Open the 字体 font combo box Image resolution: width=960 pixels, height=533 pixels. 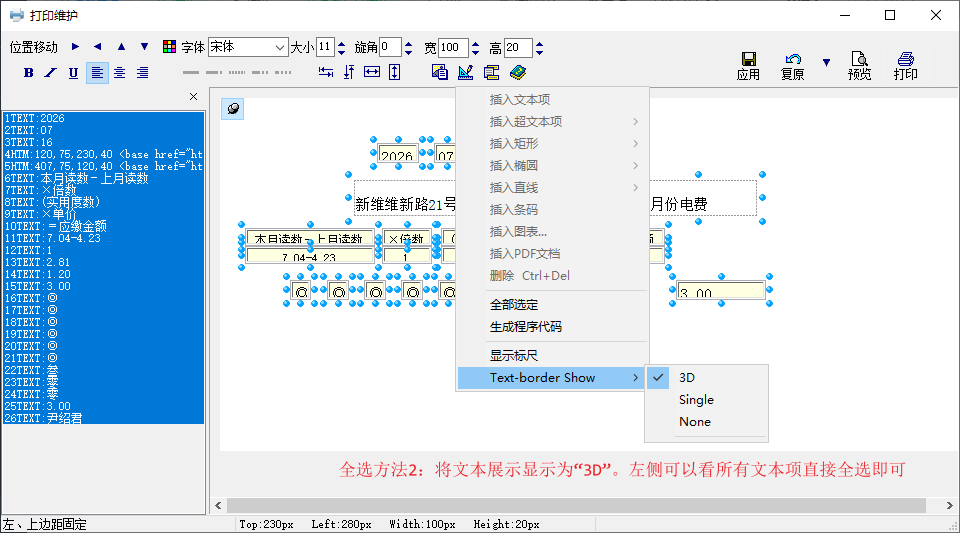pos(248,47)
